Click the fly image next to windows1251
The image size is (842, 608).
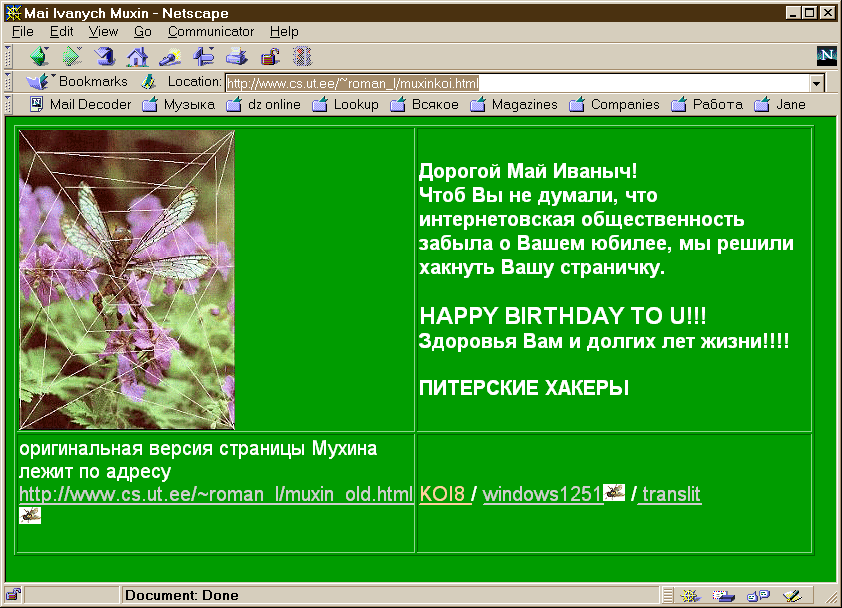[x=614, y=492]
